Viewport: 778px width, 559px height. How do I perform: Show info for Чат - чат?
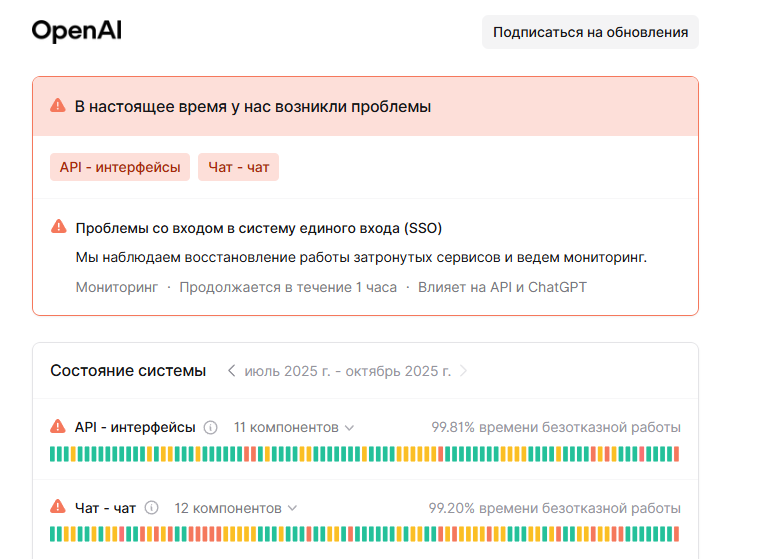151,508
